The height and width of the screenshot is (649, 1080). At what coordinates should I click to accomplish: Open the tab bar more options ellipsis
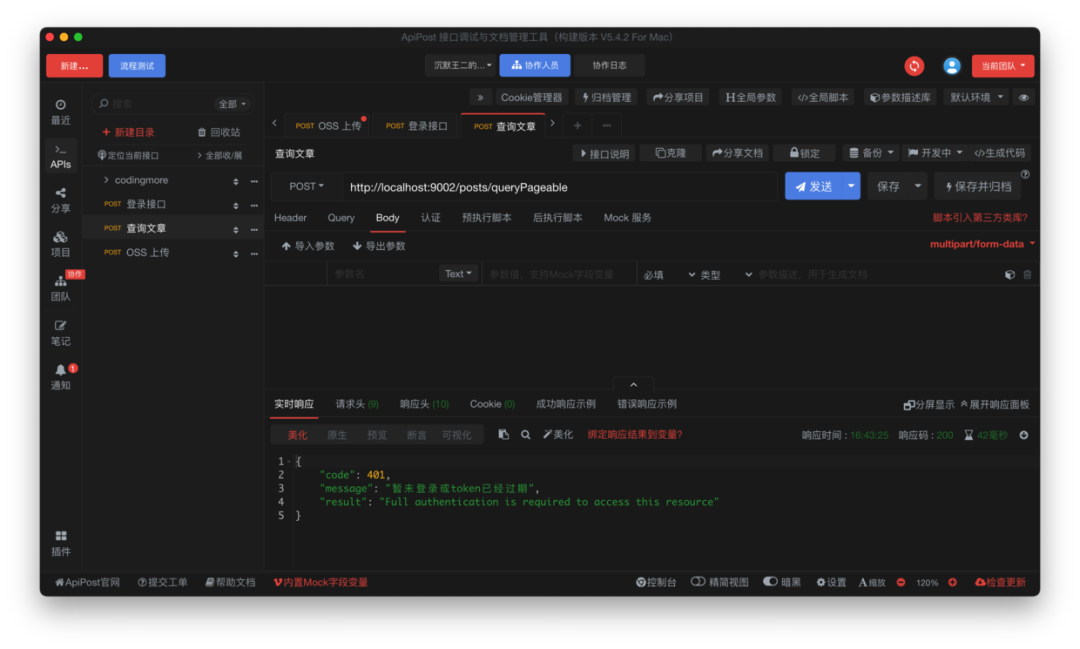click(x=606, y=125)
